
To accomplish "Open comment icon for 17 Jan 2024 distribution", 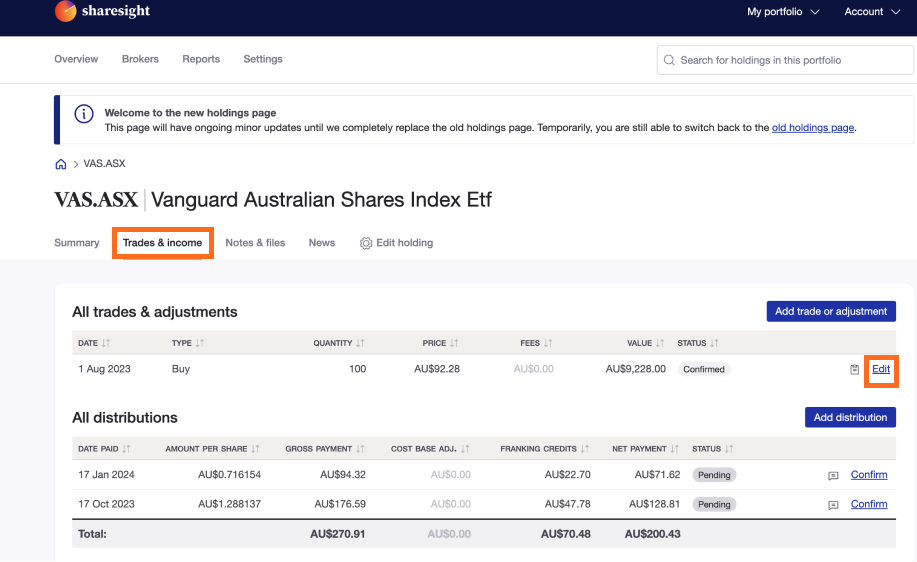I will pos(833,476).
